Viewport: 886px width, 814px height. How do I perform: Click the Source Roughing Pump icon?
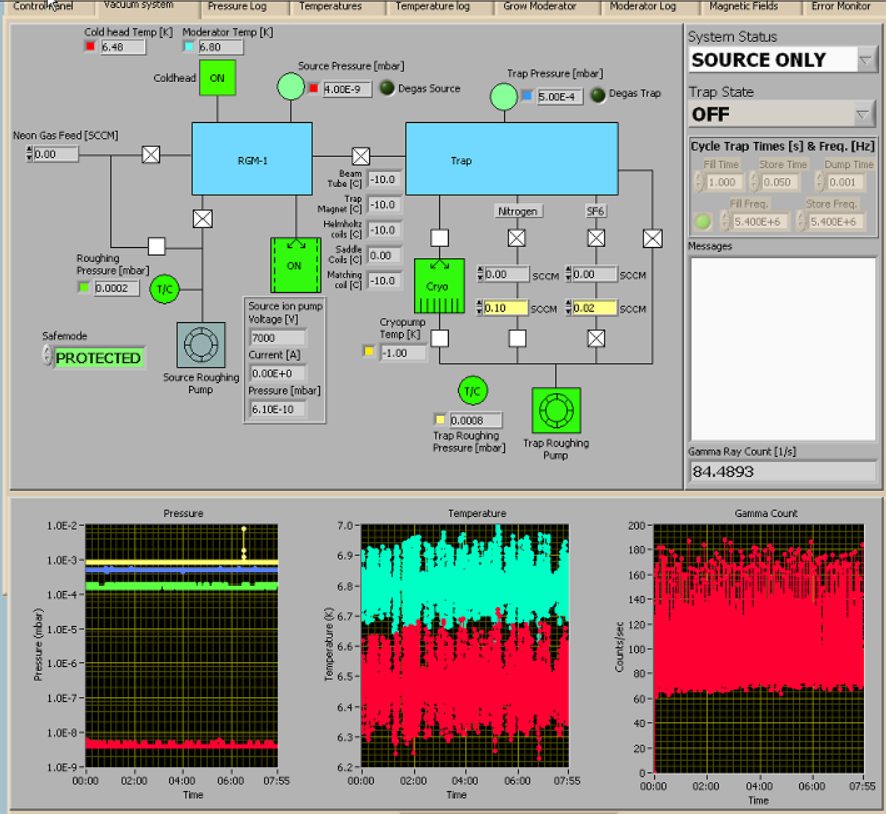tap(201, 346)
